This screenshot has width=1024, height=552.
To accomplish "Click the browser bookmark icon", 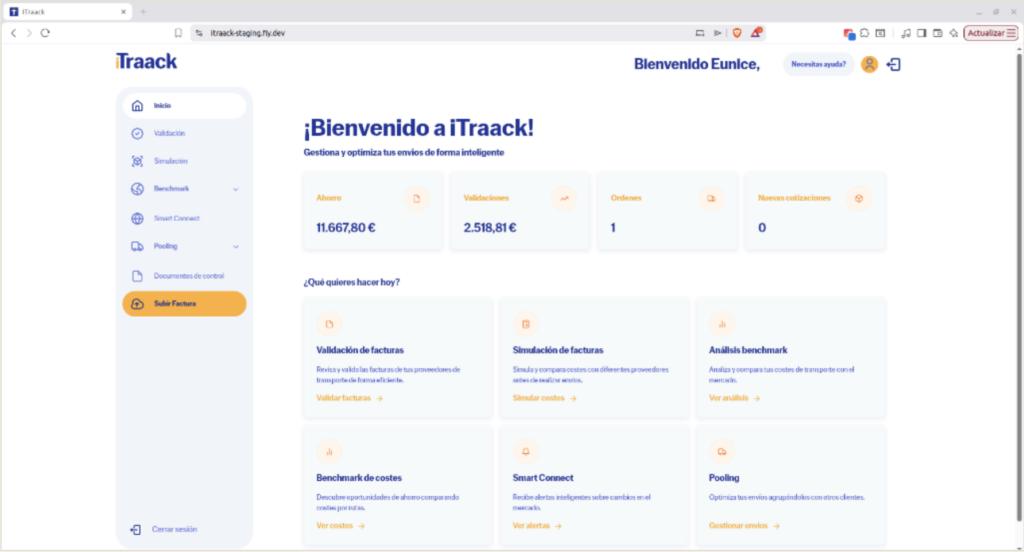I will coord(178,33).
